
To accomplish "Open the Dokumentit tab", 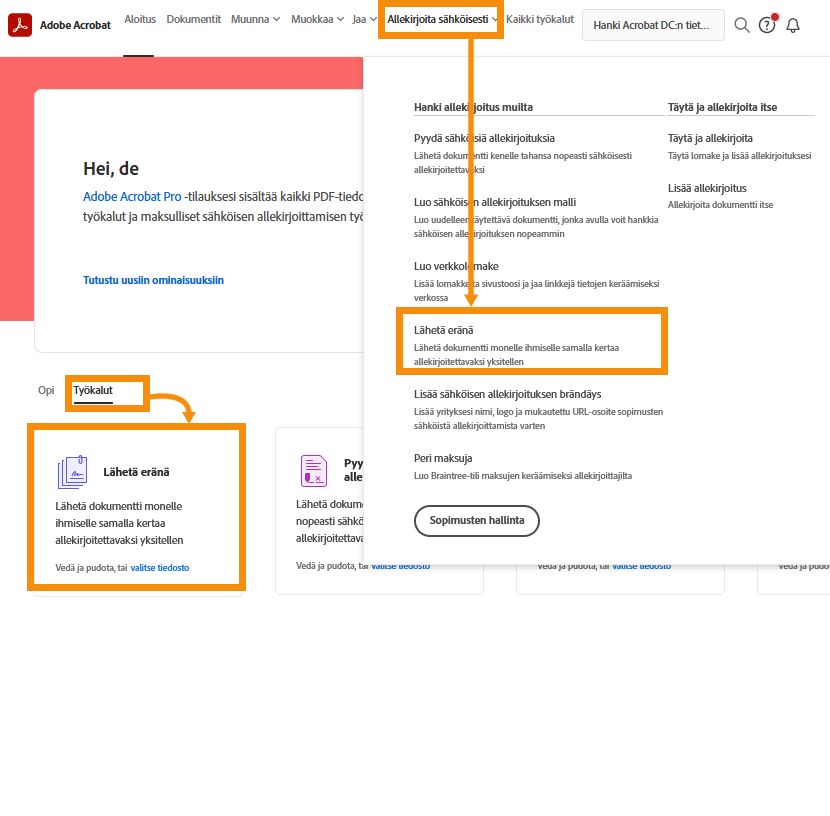I will [193, 20].
